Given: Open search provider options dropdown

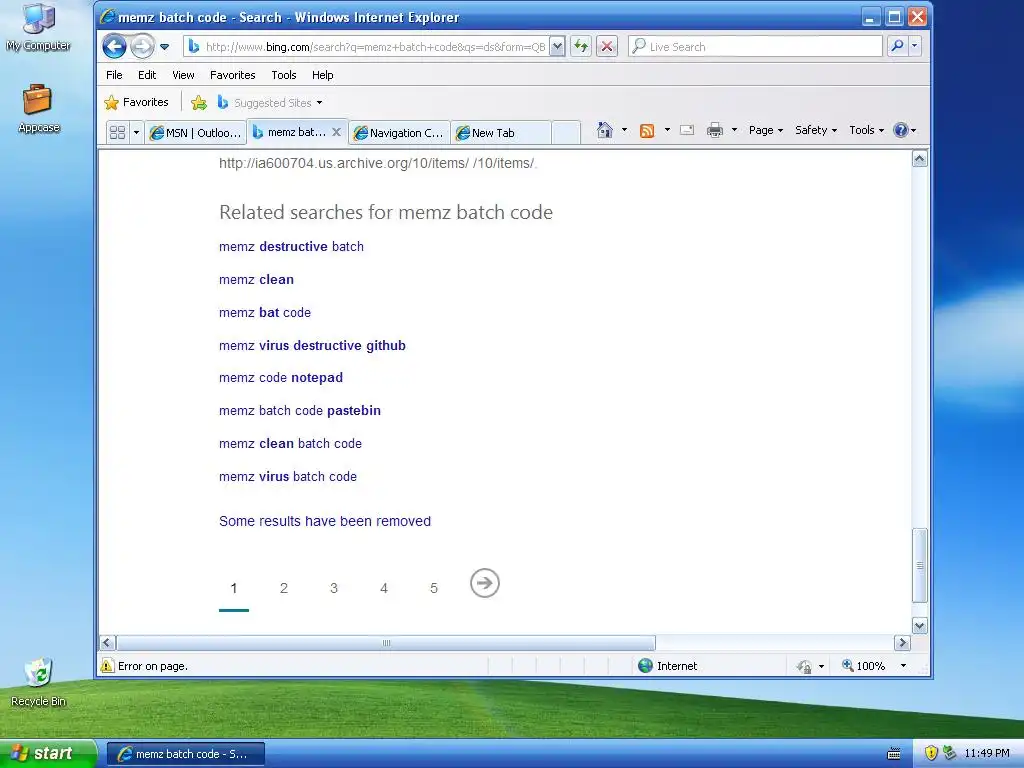Looking at the screenshot, I should coord(915,46).
